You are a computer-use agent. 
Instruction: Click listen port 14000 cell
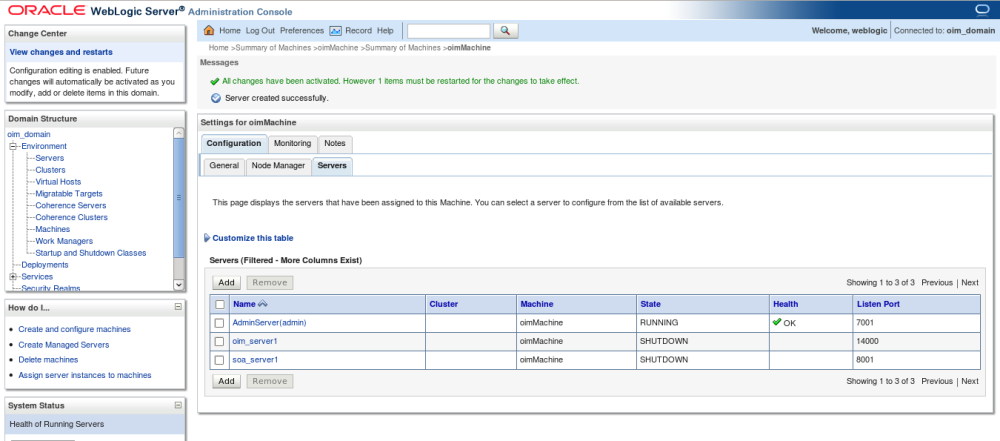[x=916, y=341]
